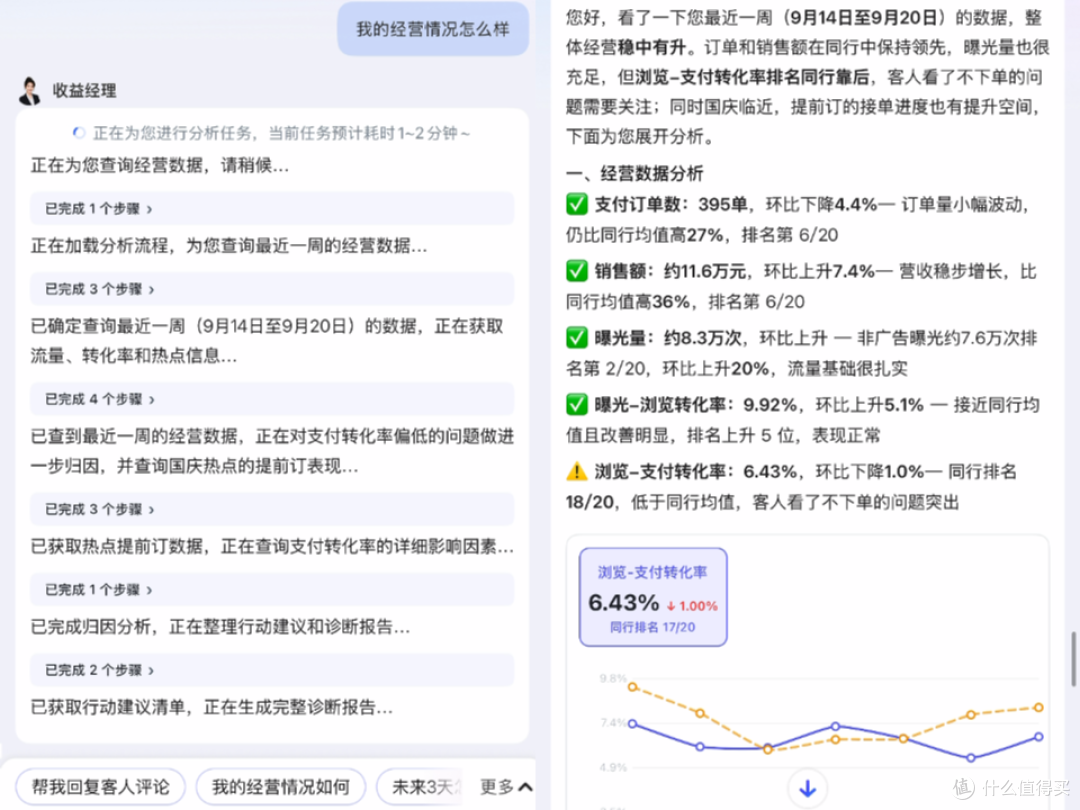Click the green check icon beside 支付订单数

click(x=577, y=204)
